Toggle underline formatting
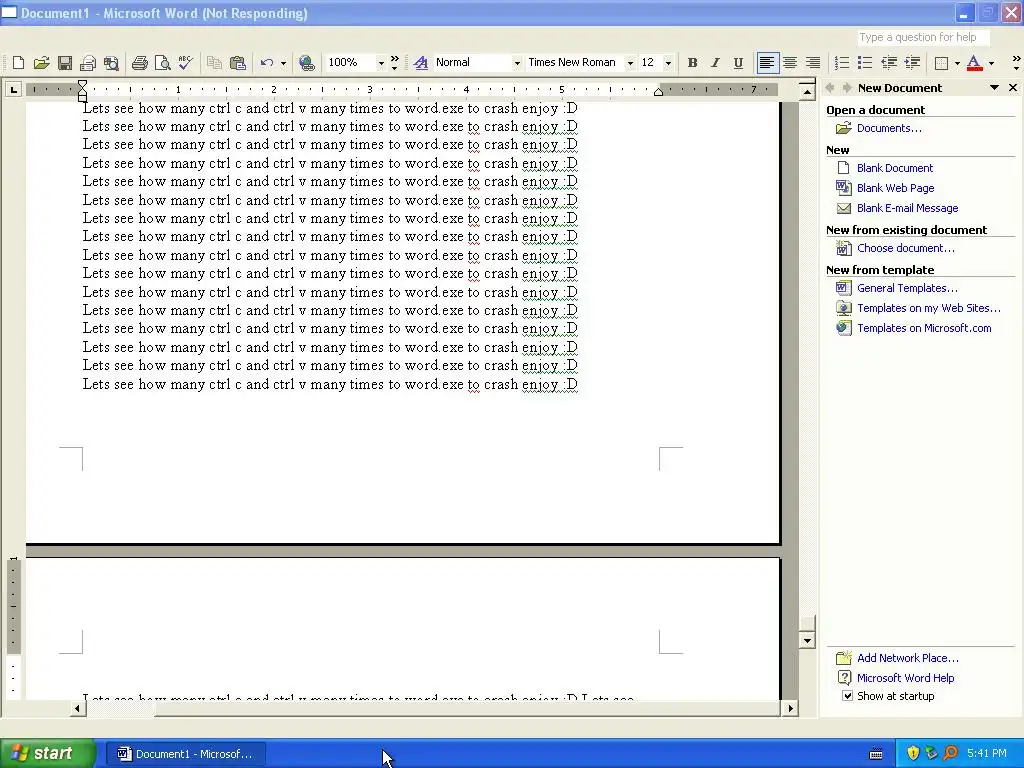Viewport: 1024px width, 768px height. pos(738,63)
